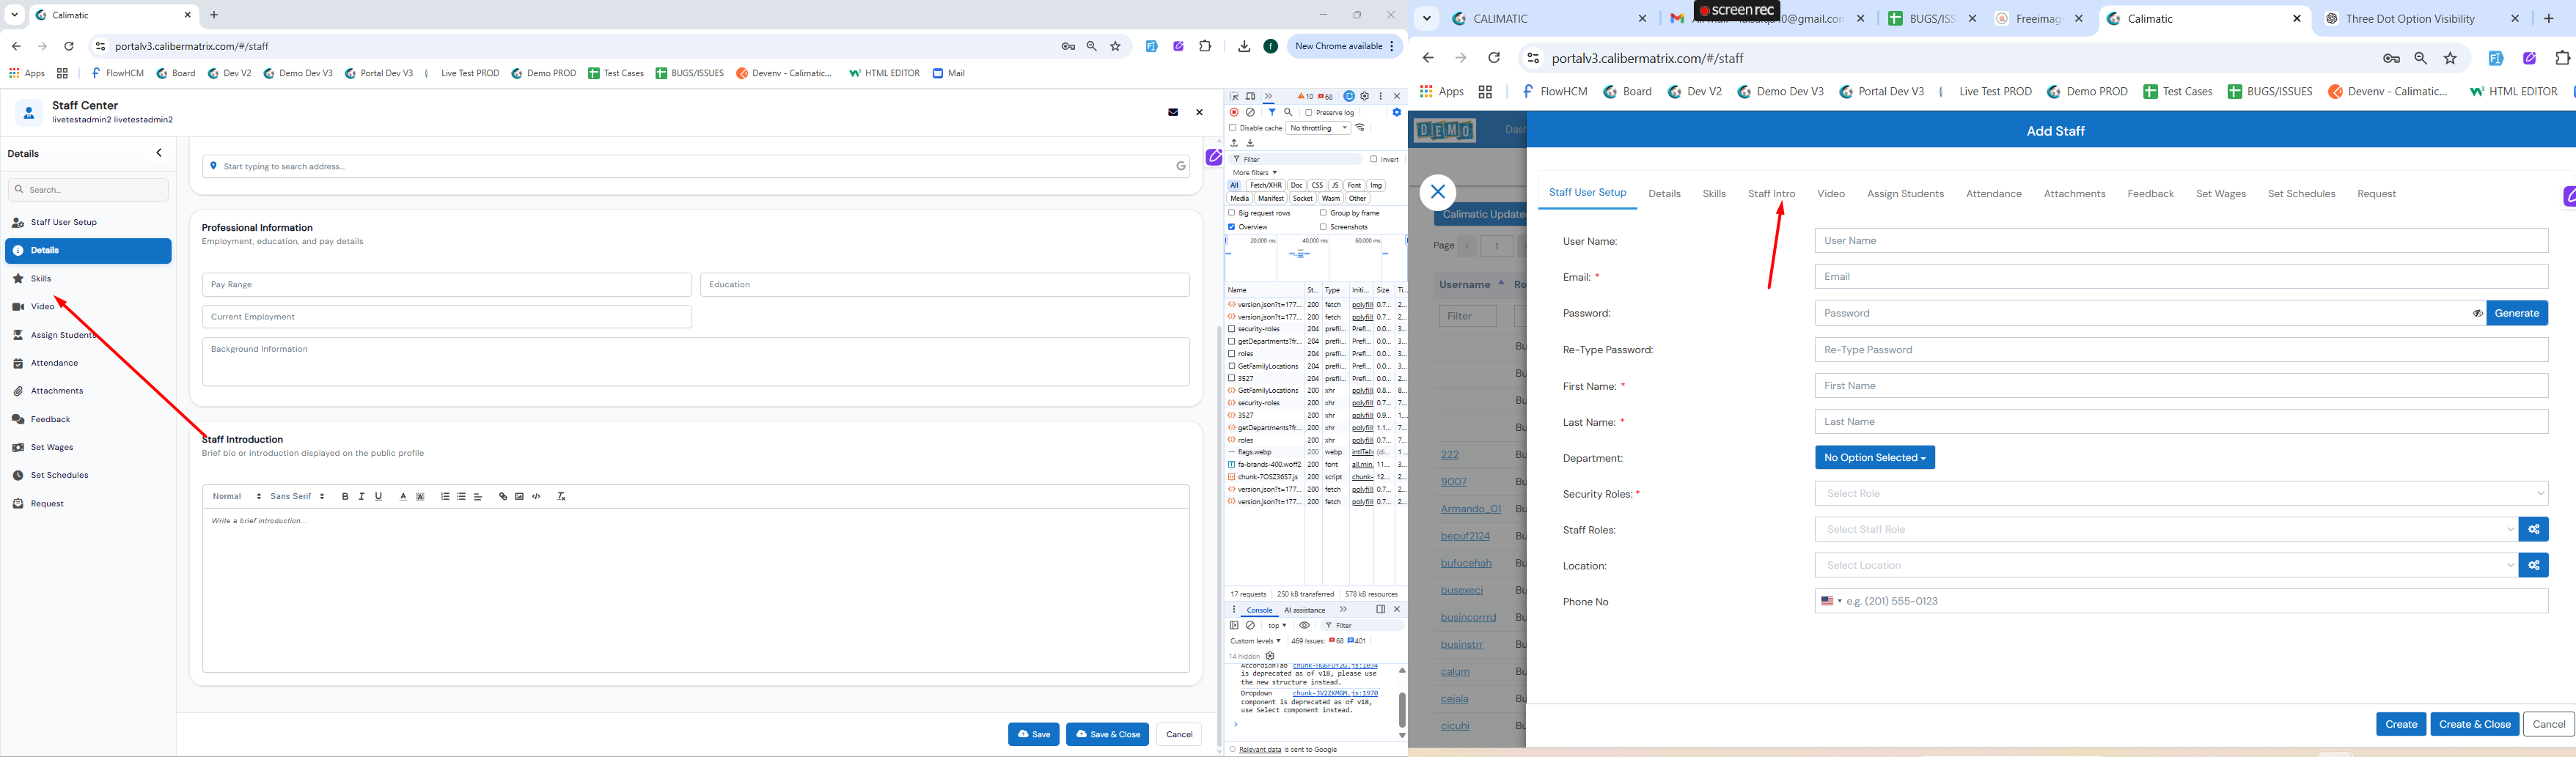Bookmark the page using the star in the right browser
This screenshot has width=2576, height=757.
[2450, 58]
